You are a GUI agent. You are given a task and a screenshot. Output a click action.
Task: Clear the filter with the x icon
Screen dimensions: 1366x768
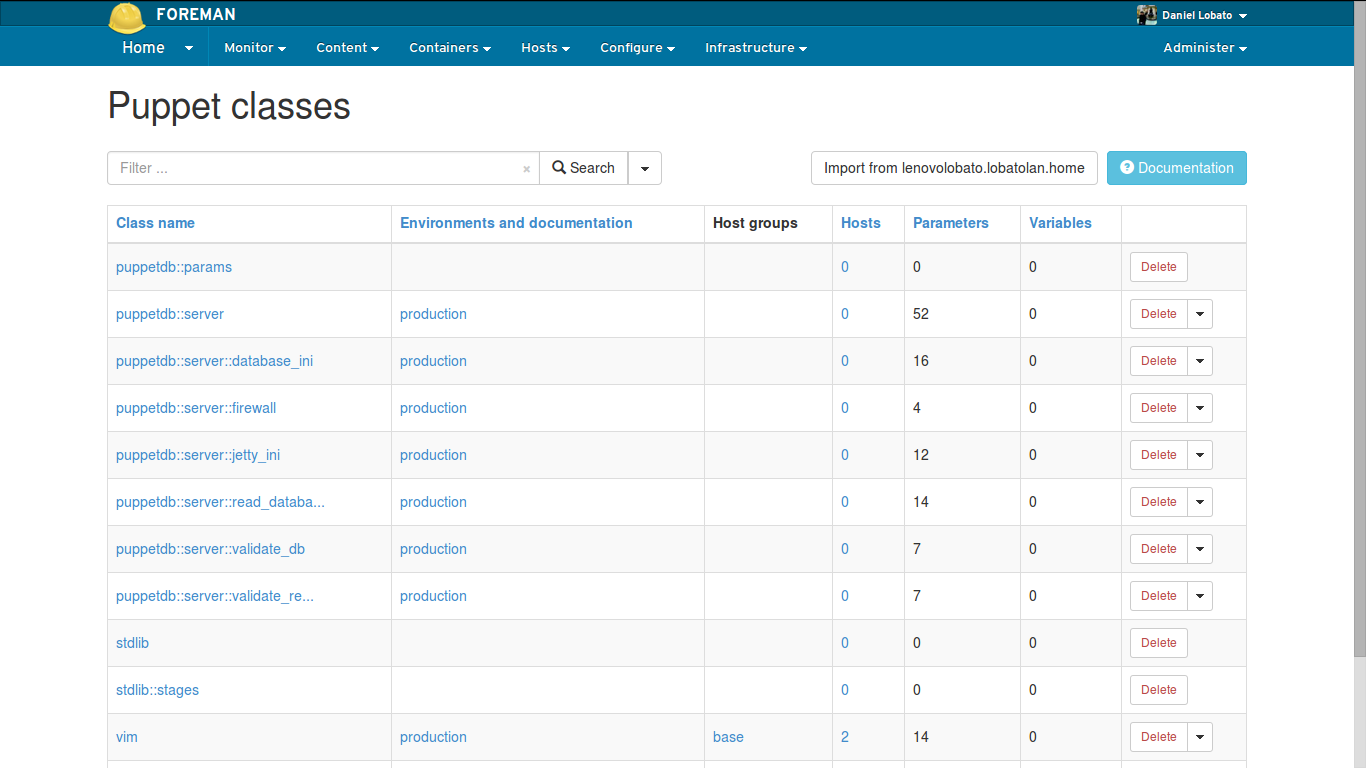pos(526,169)
